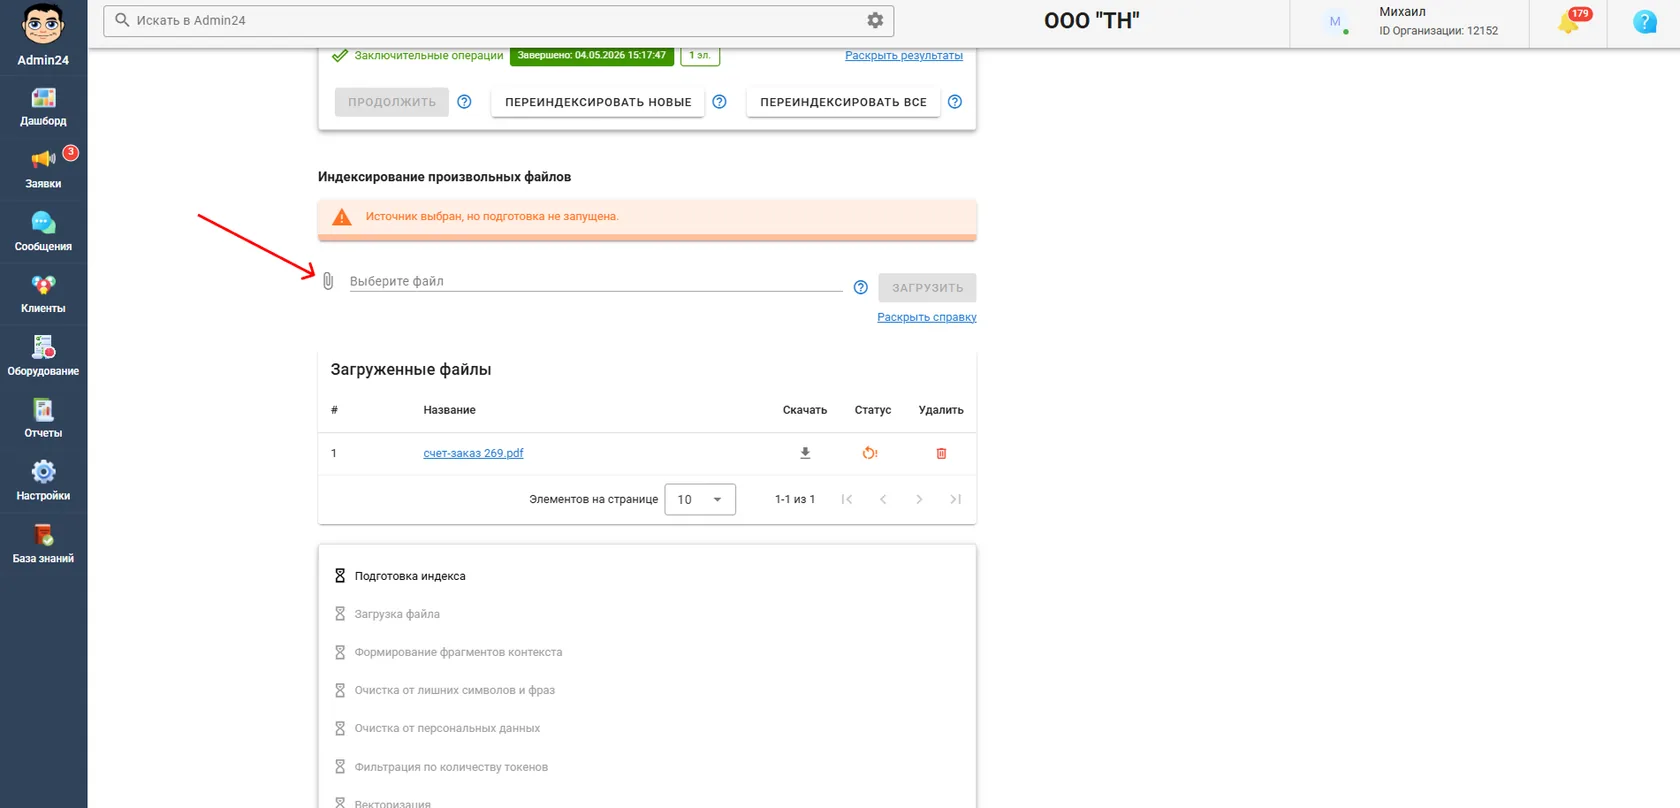Expand the items per page dropdown
The height and width of the screenshot is (808, 1680).
click(x=700, y=499)
